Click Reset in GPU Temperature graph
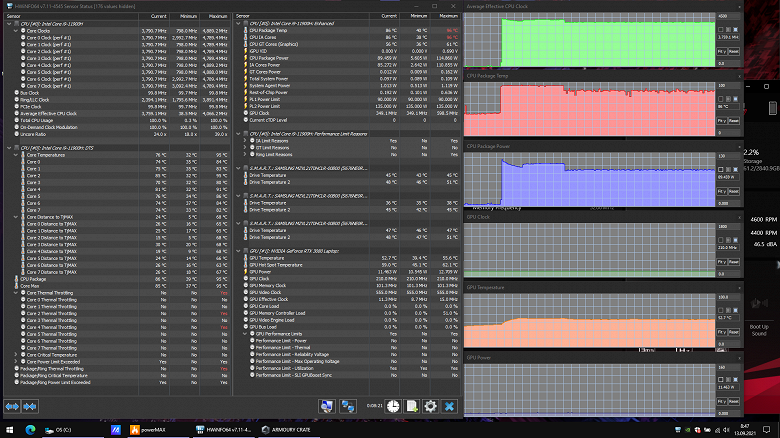Image resolution: width=780 pixels, height=438 pixels. tap(734, 332)
